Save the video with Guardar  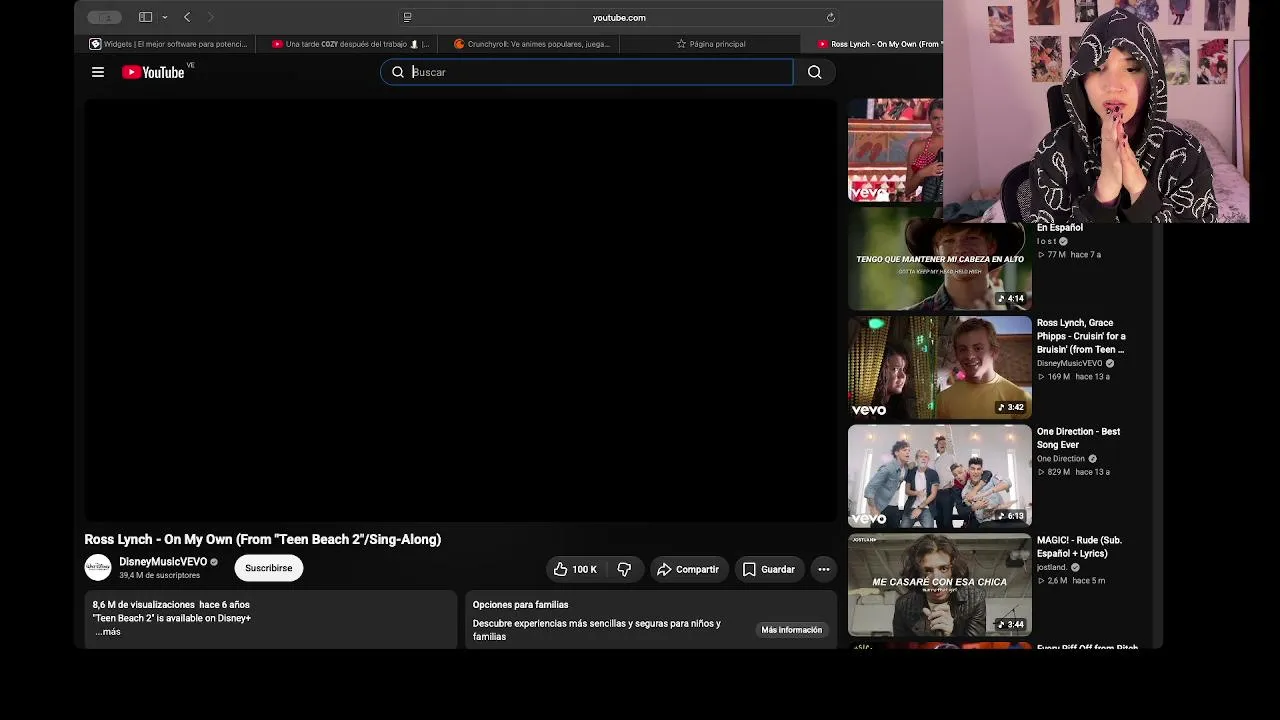point(769,569)
